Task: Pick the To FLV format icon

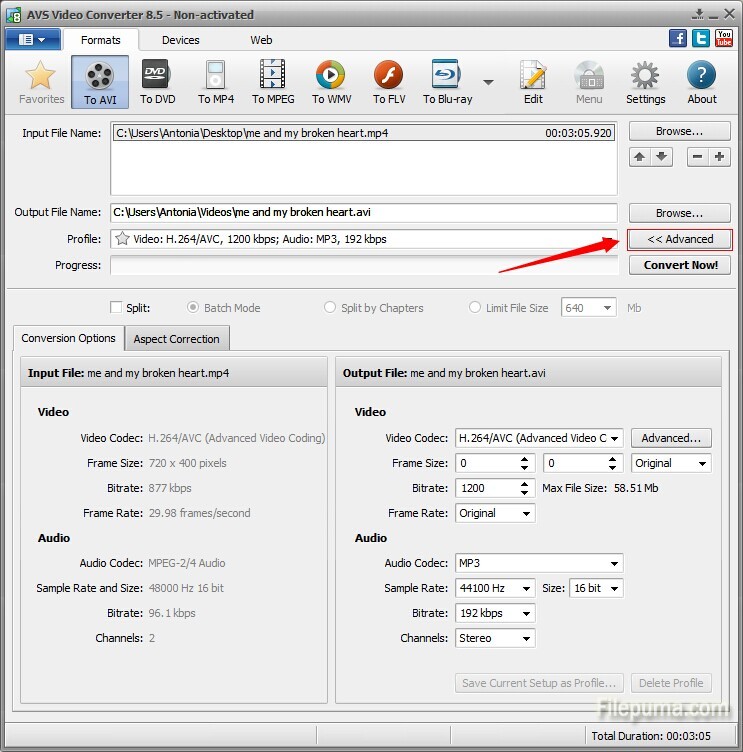Action: [388, 82]
